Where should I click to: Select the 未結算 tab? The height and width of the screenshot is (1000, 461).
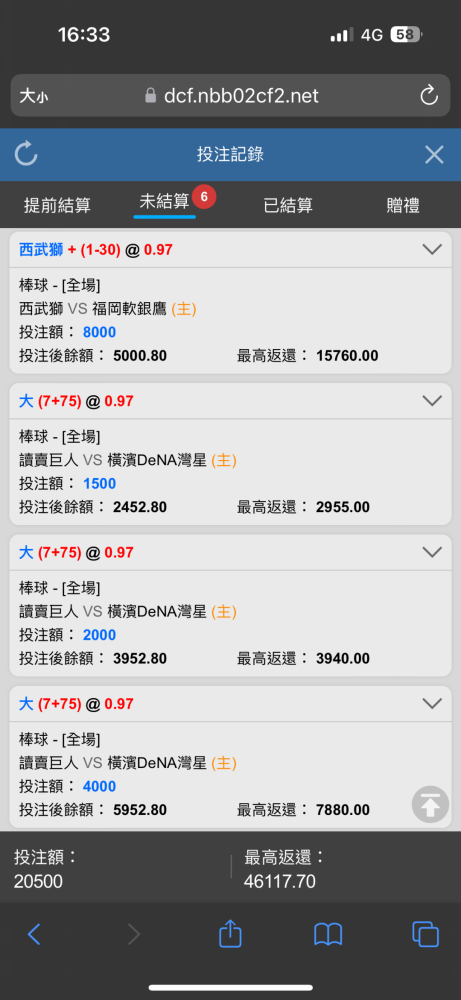[x=165, y=202]
